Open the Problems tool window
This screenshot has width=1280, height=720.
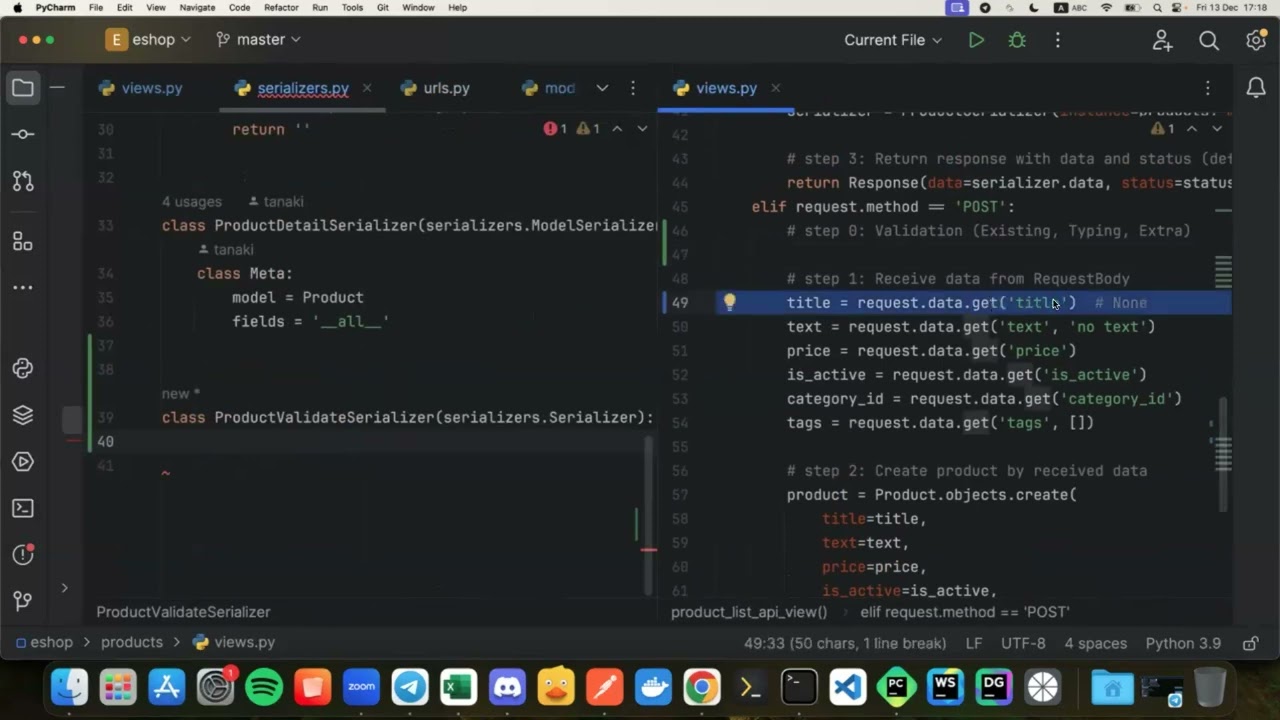pyautogui.click(x=22, y=554)
